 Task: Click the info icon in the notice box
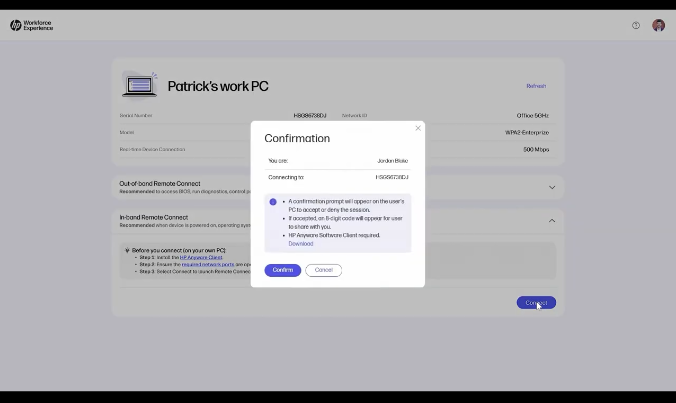[273, 202]
